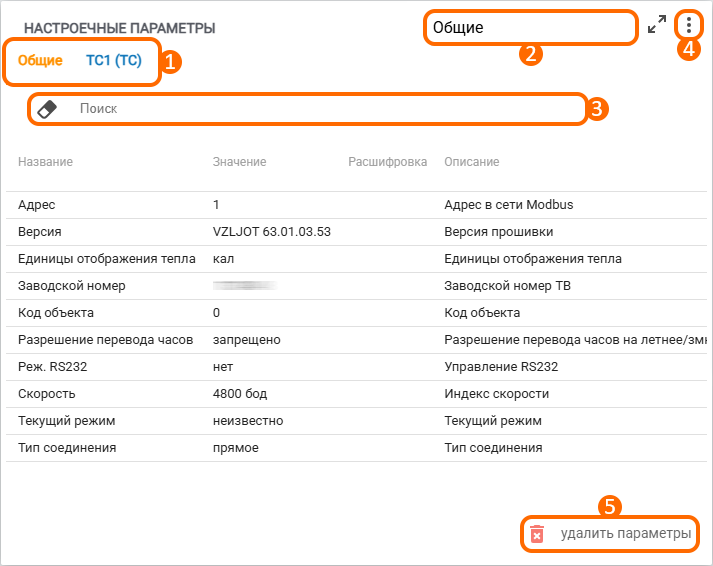The height and width of the screenshot is (566, 713).
Task: Sort by the Название column header
Action: point(45,162)
